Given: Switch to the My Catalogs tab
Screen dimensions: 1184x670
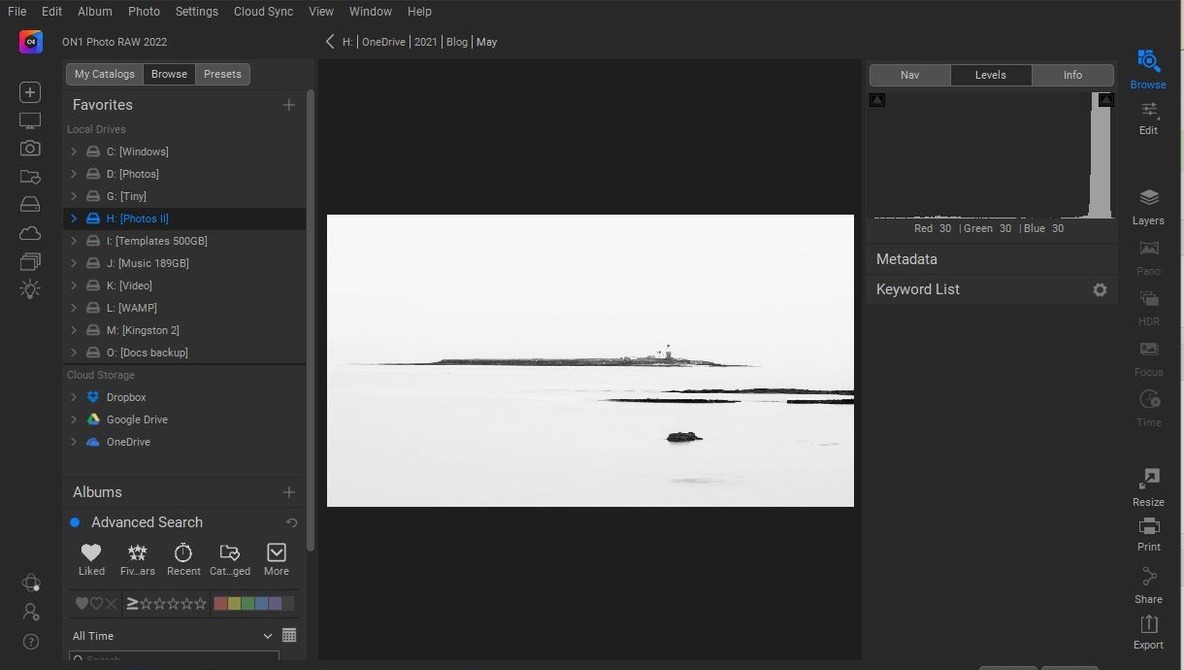Looking at the screenshot, I should tap(104, 74).
